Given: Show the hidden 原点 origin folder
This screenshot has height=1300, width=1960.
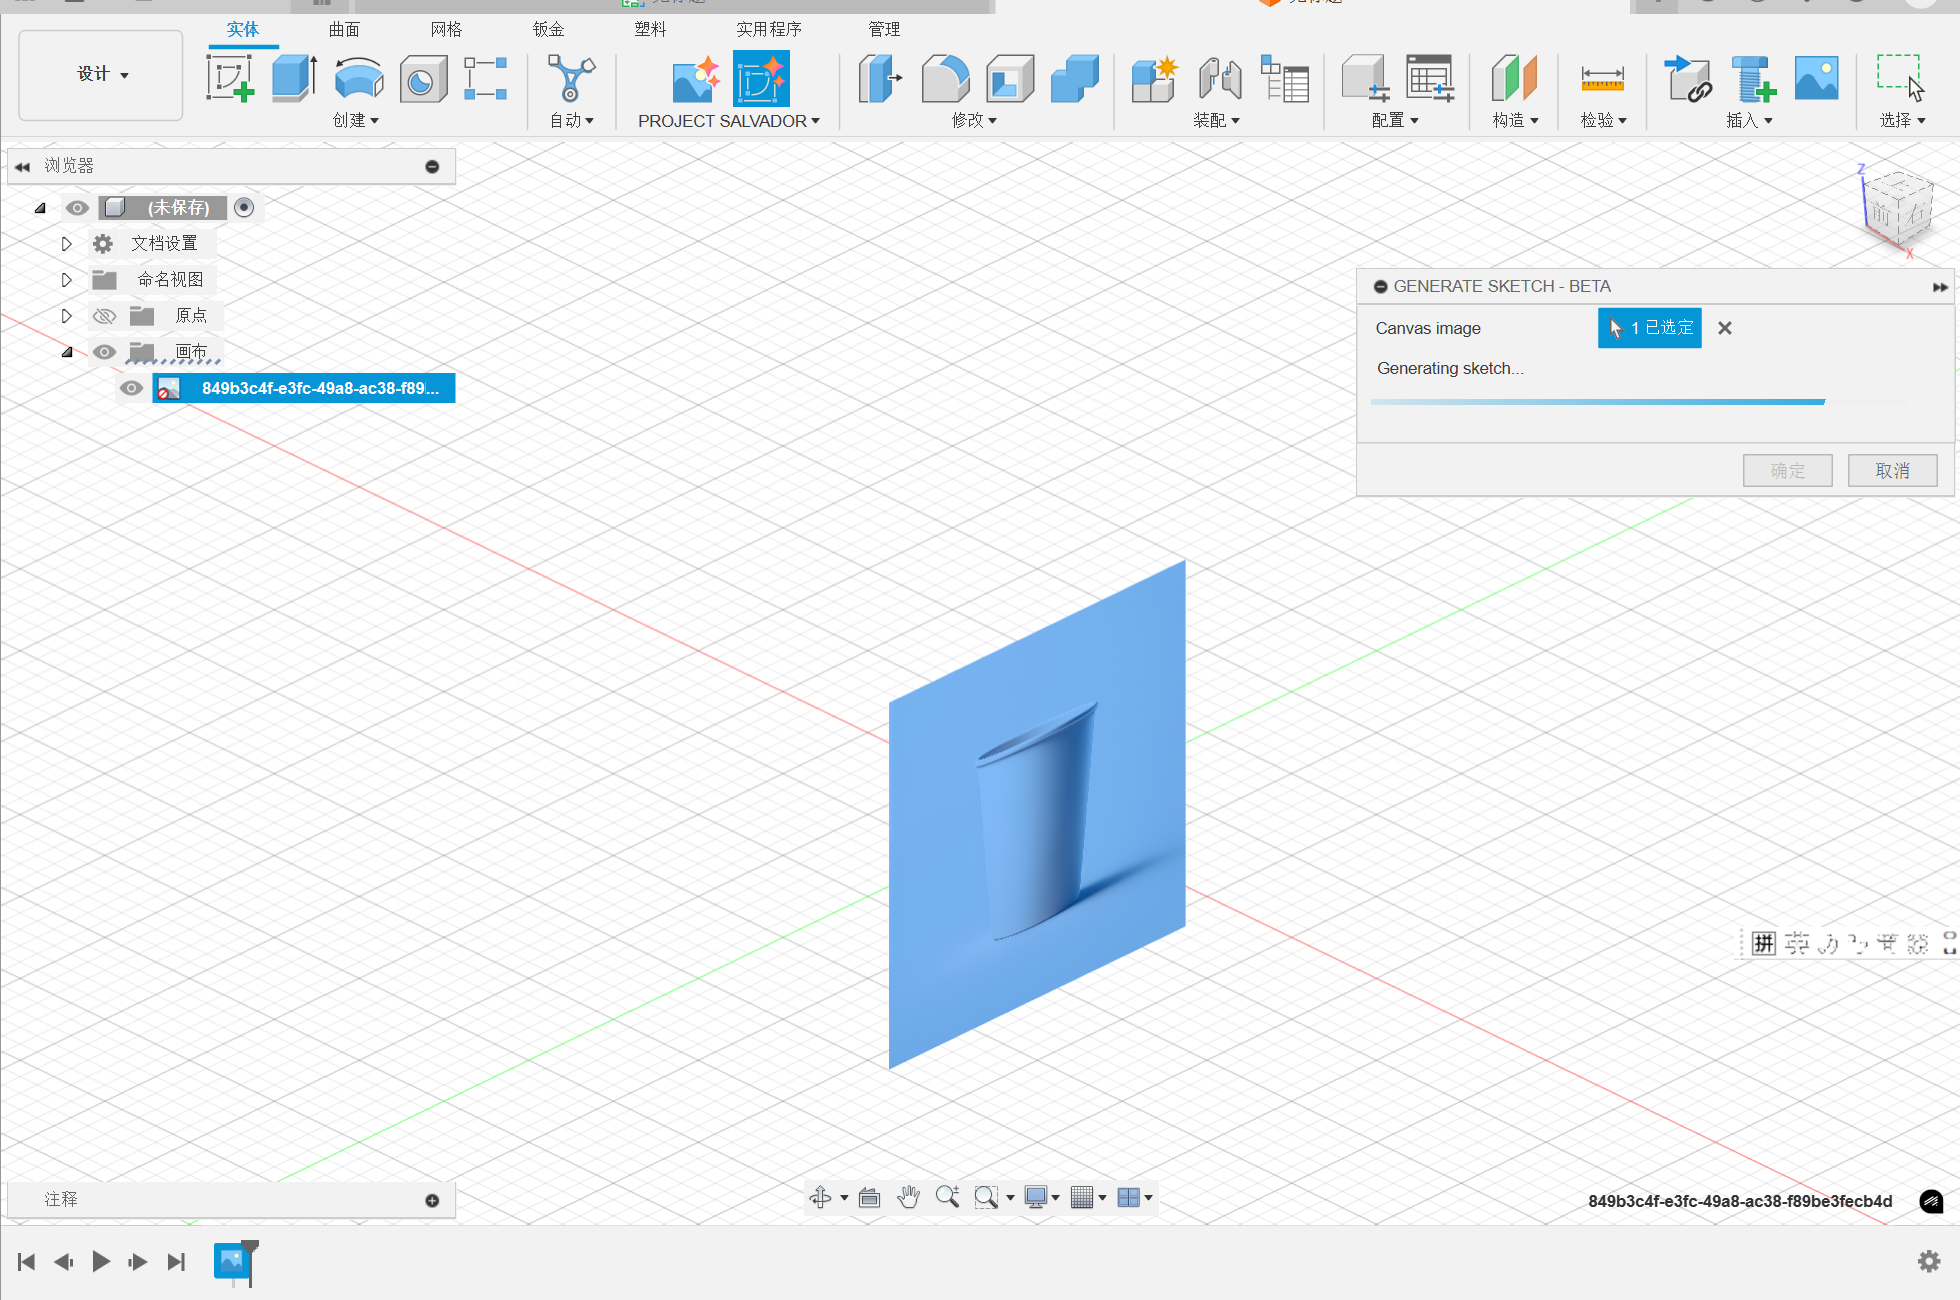Looking at the screenshot, I should click(x=104, y=316).
